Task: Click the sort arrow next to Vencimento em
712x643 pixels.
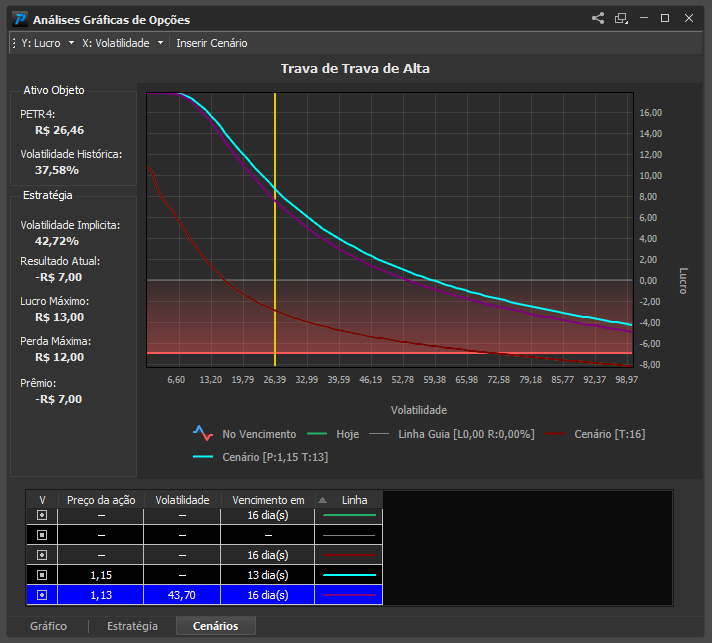Action: click(x=322, y=500)
